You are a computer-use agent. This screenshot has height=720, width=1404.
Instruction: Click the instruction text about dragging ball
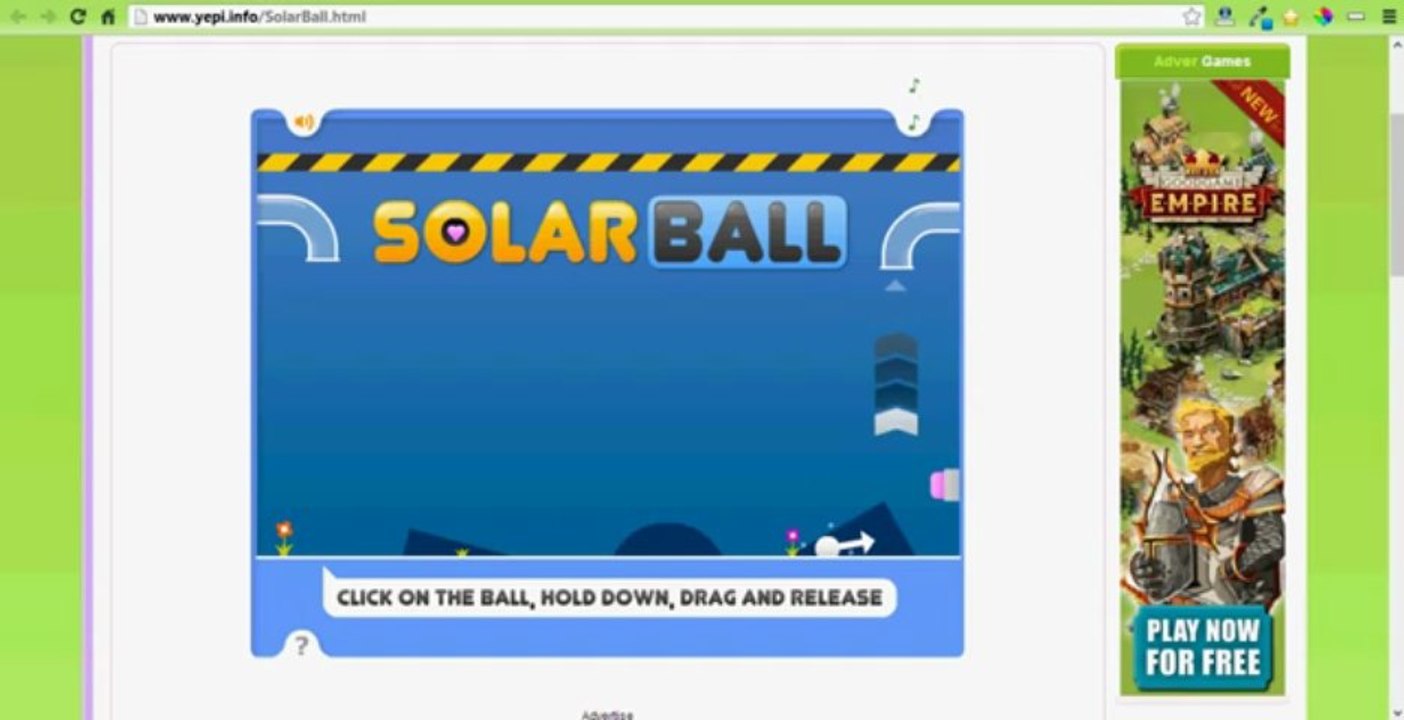point(609,598)
